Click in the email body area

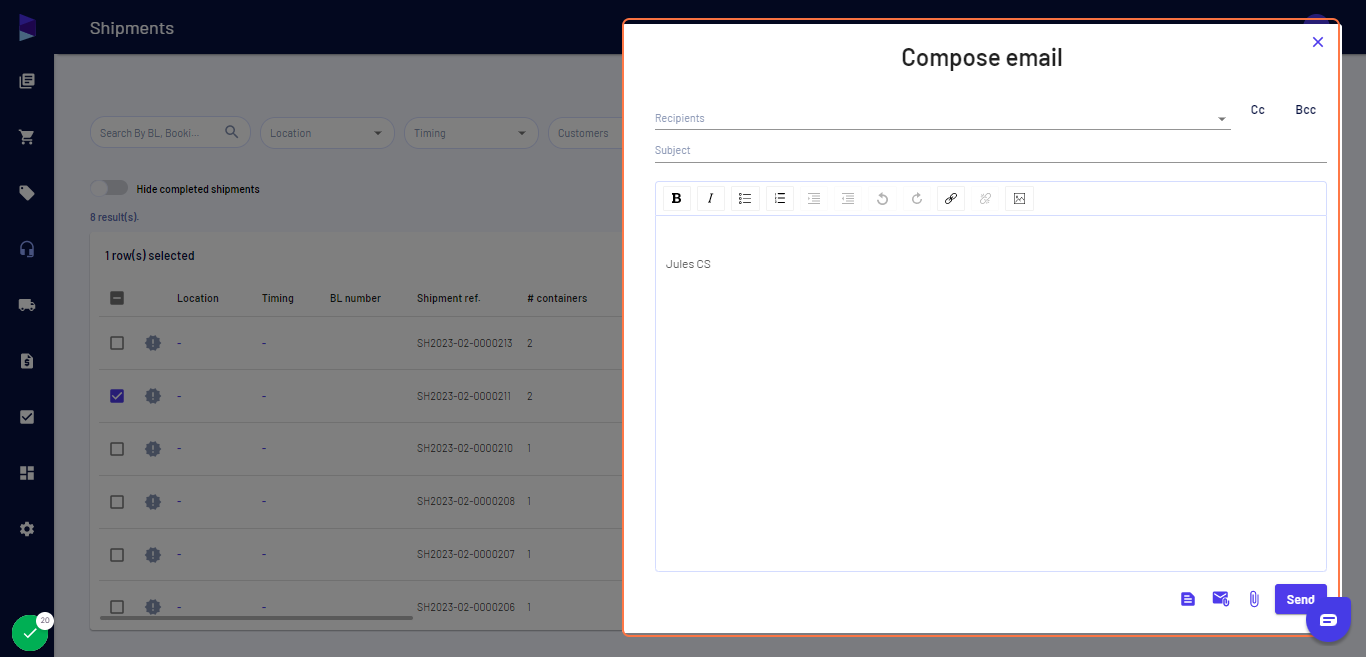(x=991, y=393)
